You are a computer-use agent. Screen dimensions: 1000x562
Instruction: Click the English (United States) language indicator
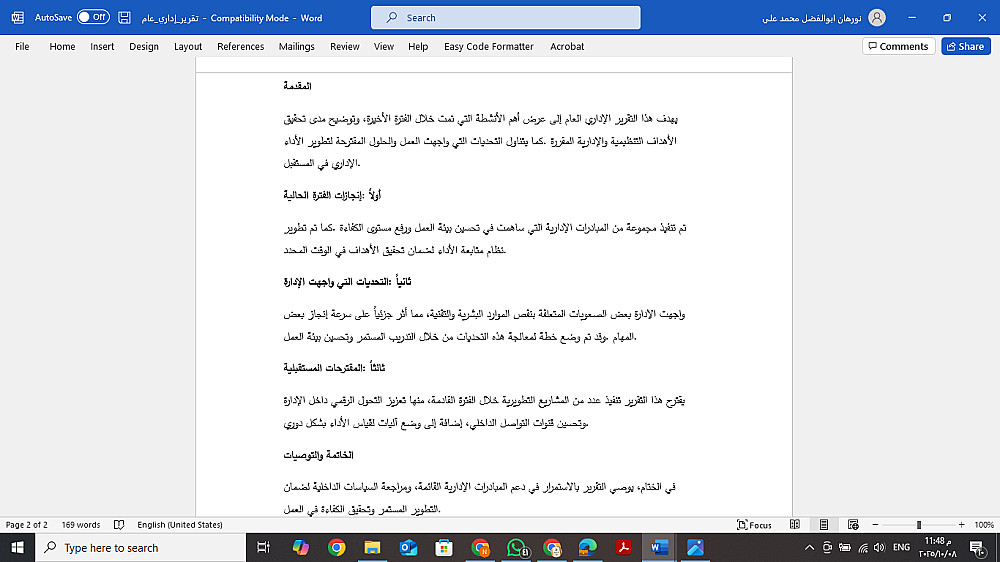(180, 525)
